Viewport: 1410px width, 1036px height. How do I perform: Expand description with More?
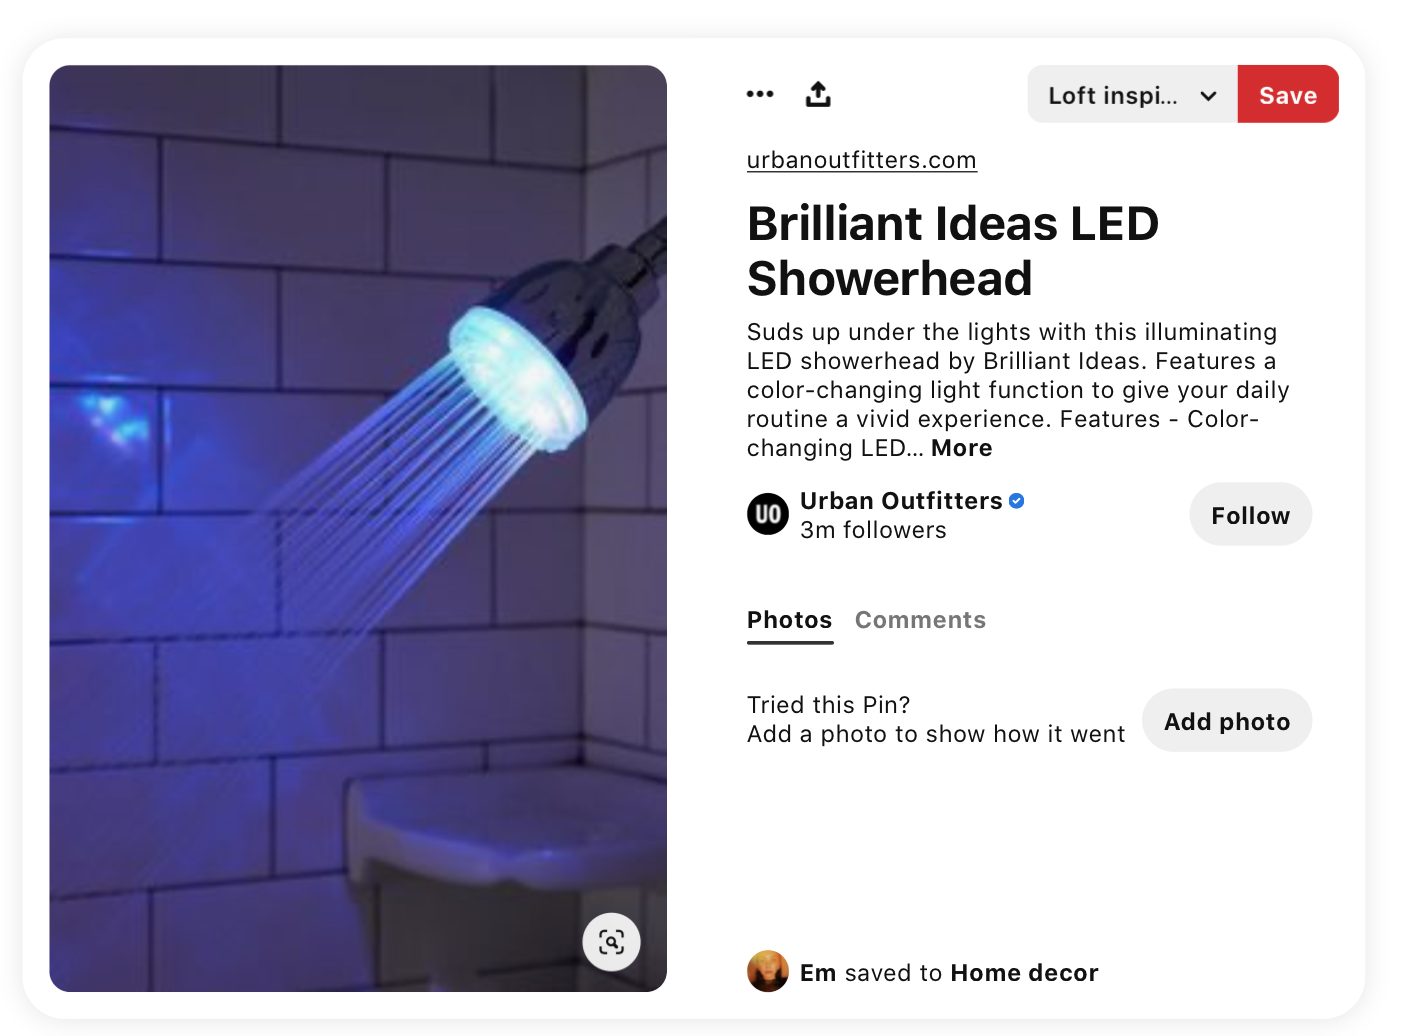(962, 448)
